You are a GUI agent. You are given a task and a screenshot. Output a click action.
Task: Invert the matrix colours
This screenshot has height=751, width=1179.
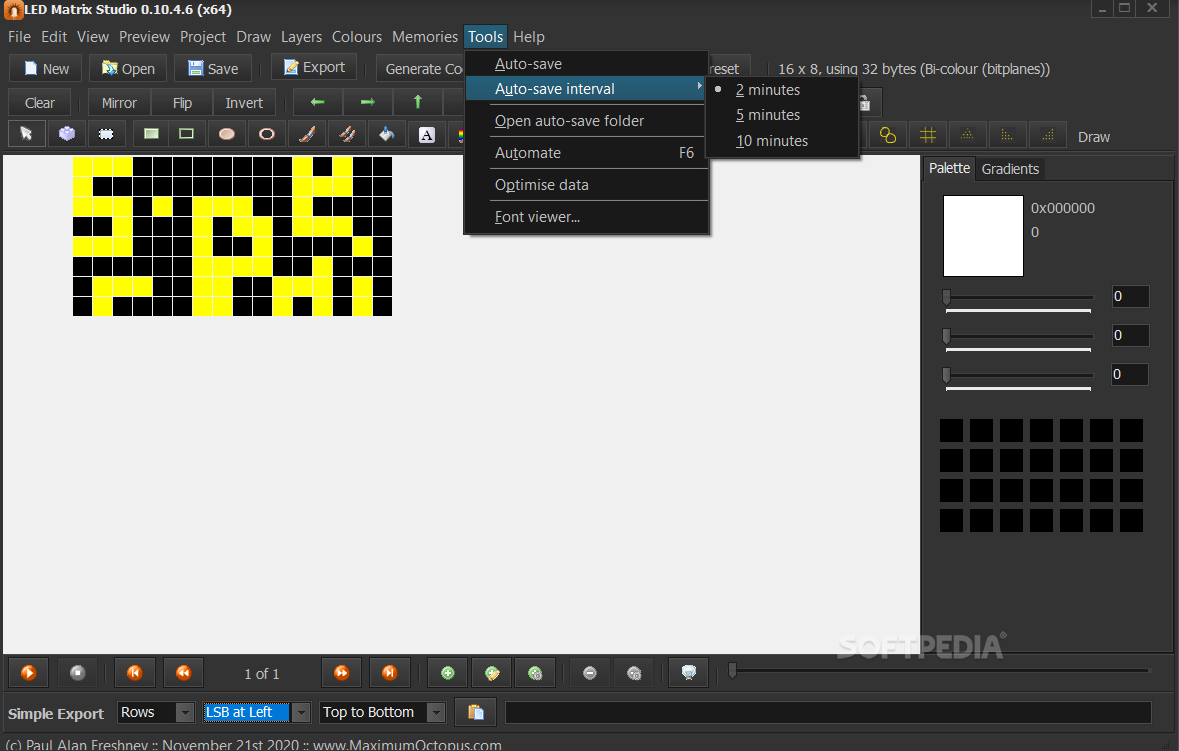pos(244,103)
